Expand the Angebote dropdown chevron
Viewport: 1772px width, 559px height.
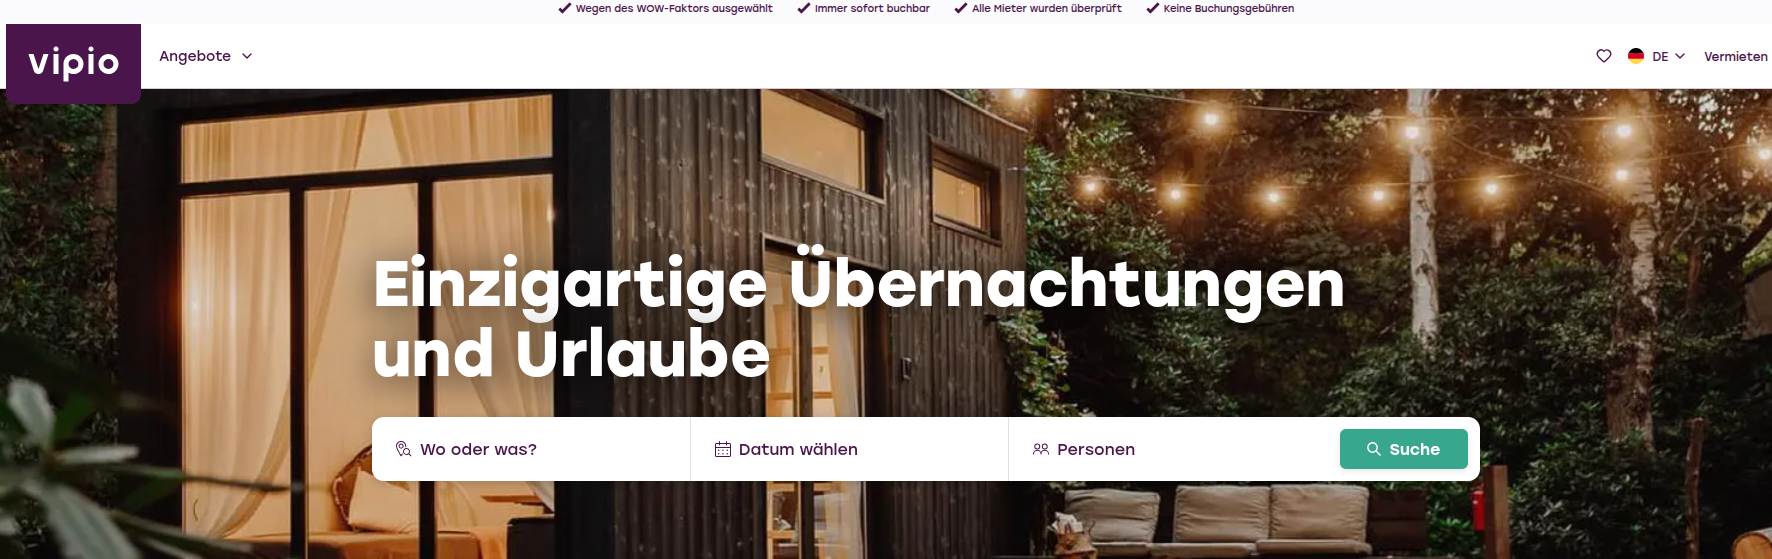pyautogui.click(x=247, y=56)
